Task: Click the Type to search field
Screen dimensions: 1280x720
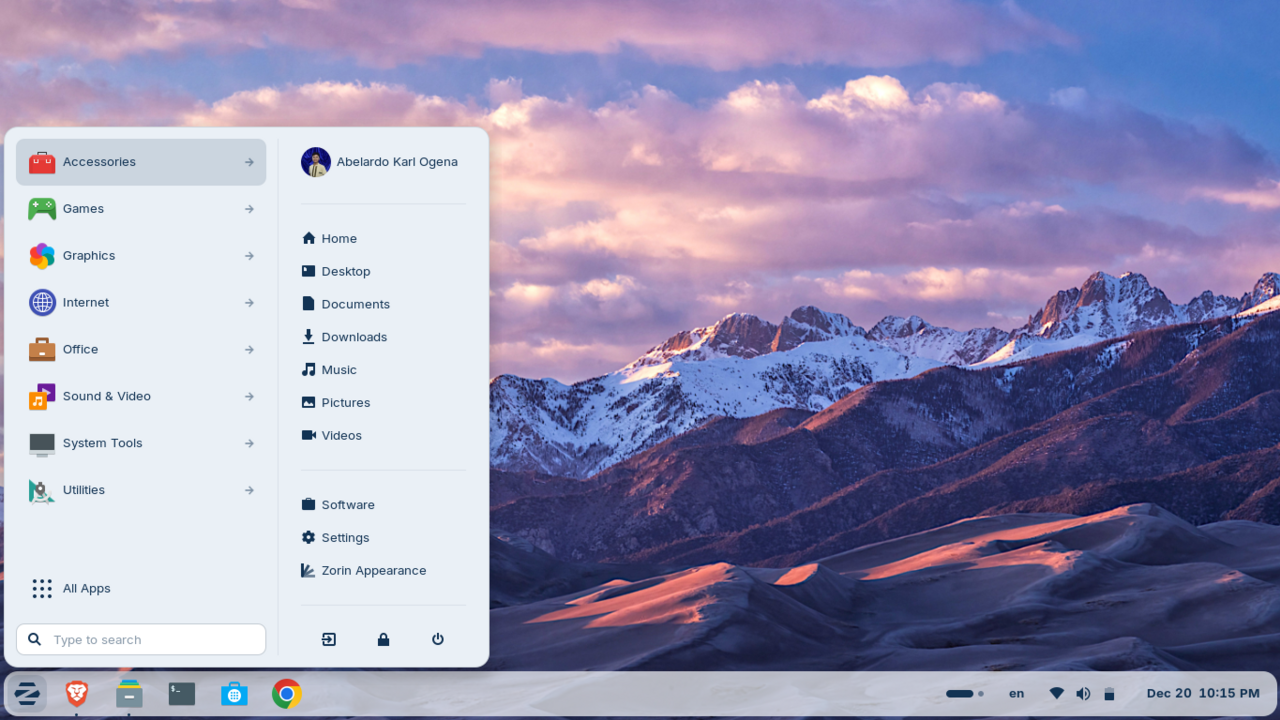Action: point(140,639)
